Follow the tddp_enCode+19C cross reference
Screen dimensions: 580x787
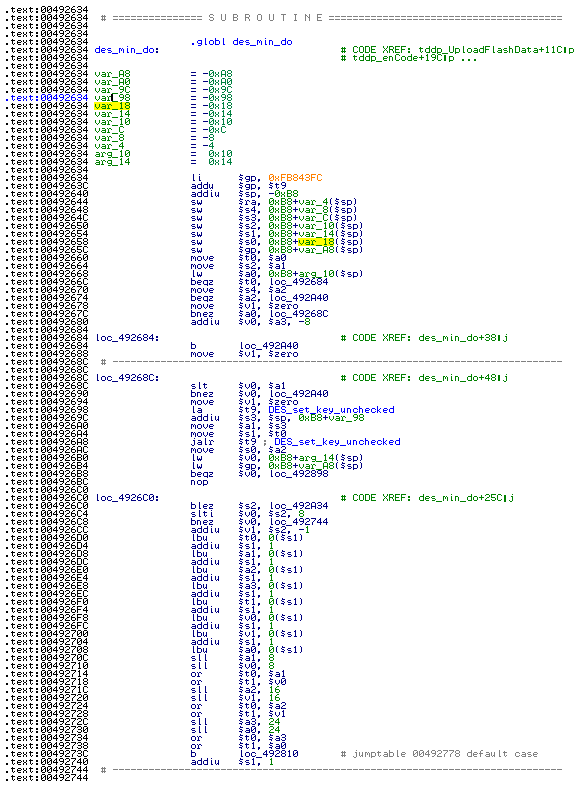[403, 58]
